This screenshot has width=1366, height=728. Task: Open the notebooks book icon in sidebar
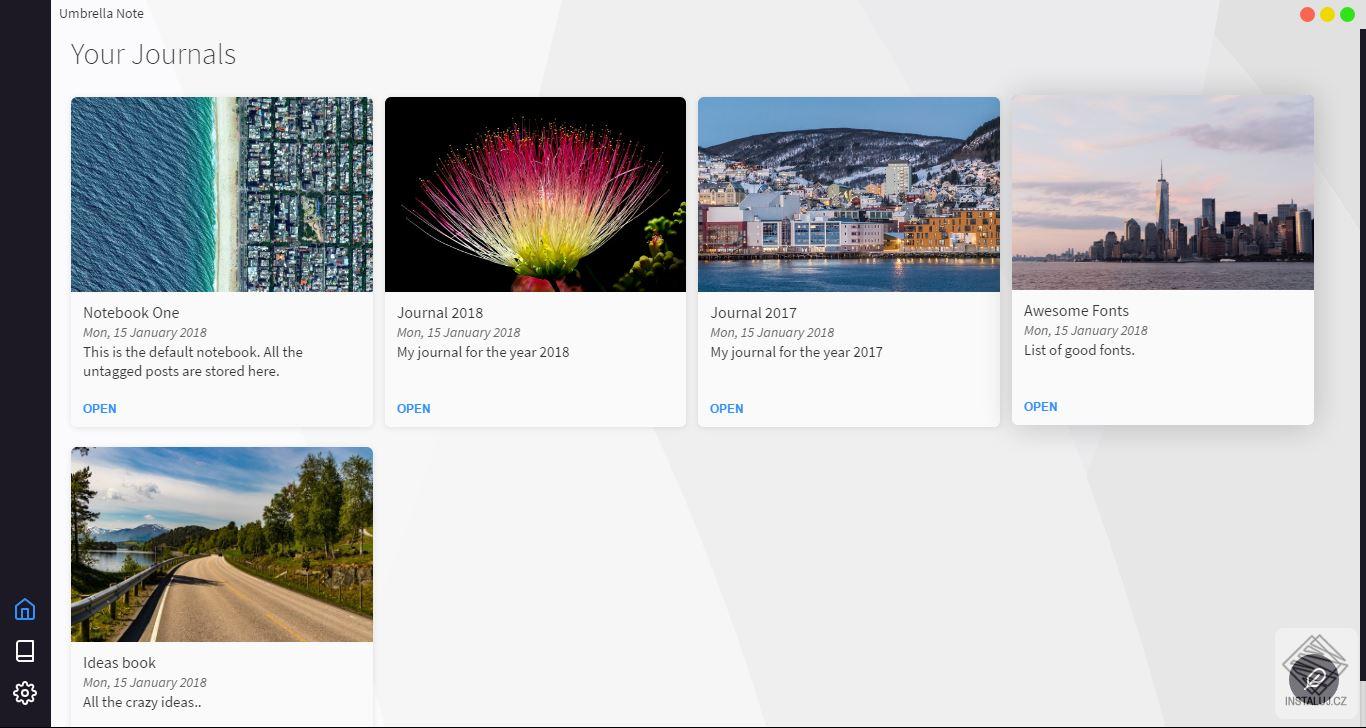[x=25, y=651]
